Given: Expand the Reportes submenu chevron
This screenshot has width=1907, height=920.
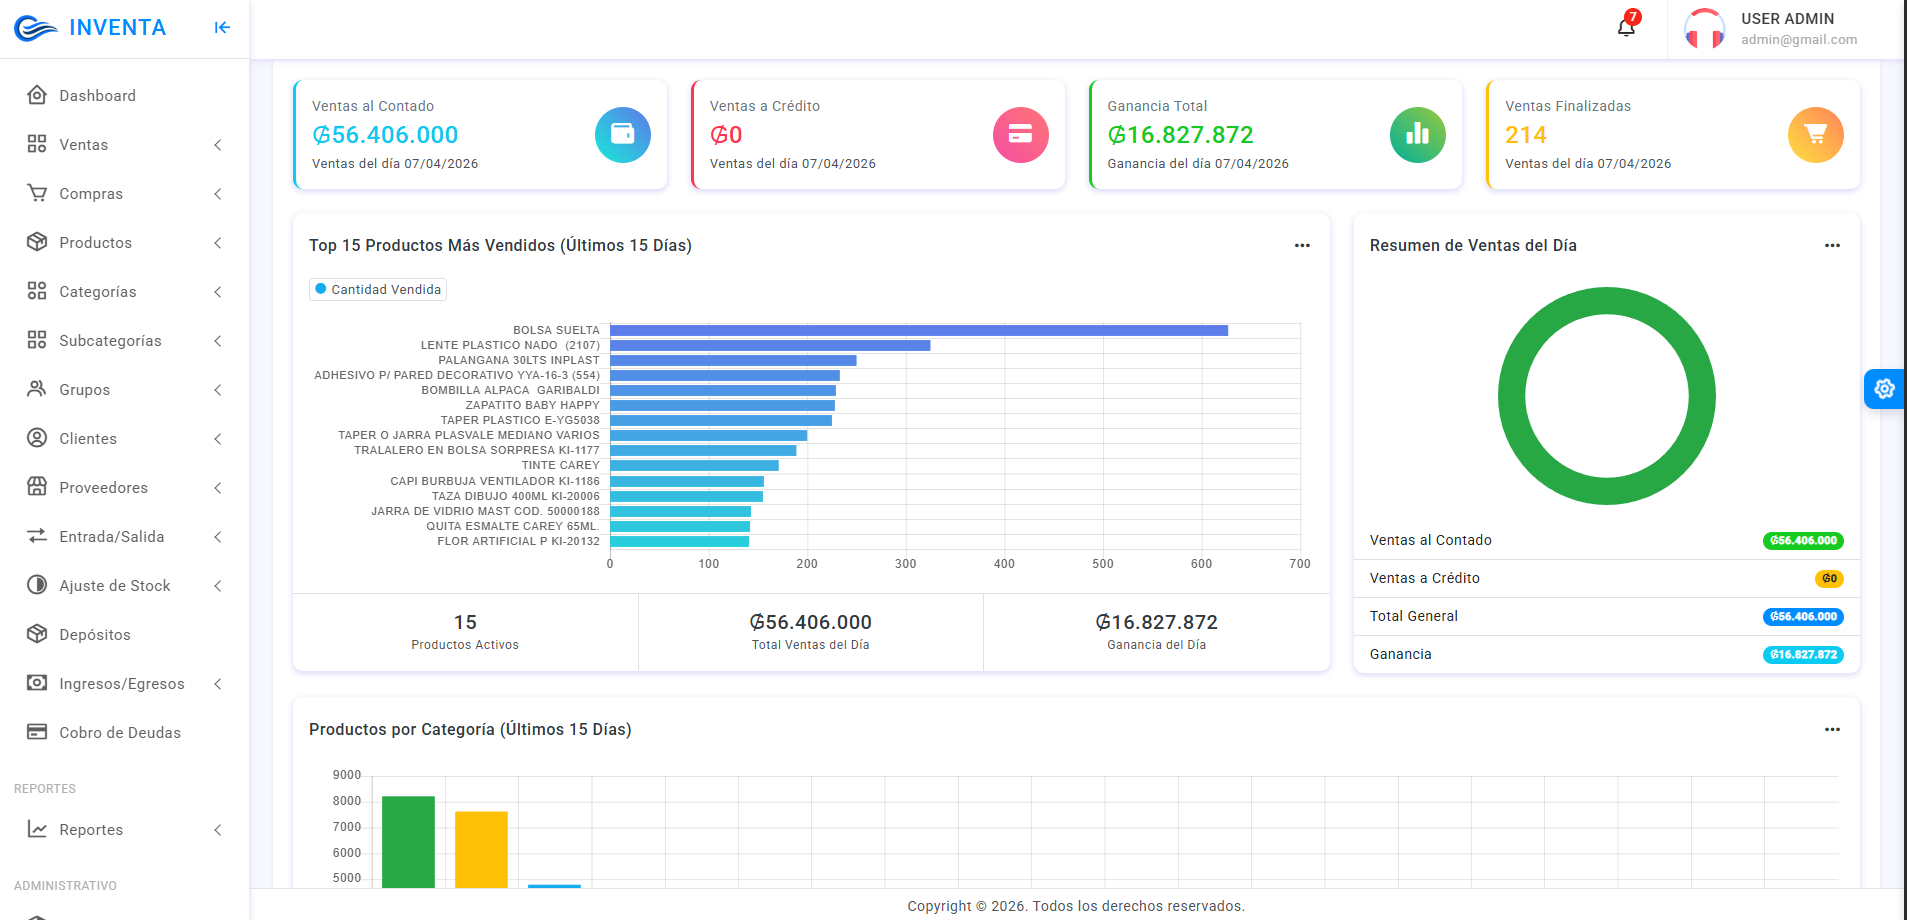Looking at the screenshot, I should click(218, 830).
